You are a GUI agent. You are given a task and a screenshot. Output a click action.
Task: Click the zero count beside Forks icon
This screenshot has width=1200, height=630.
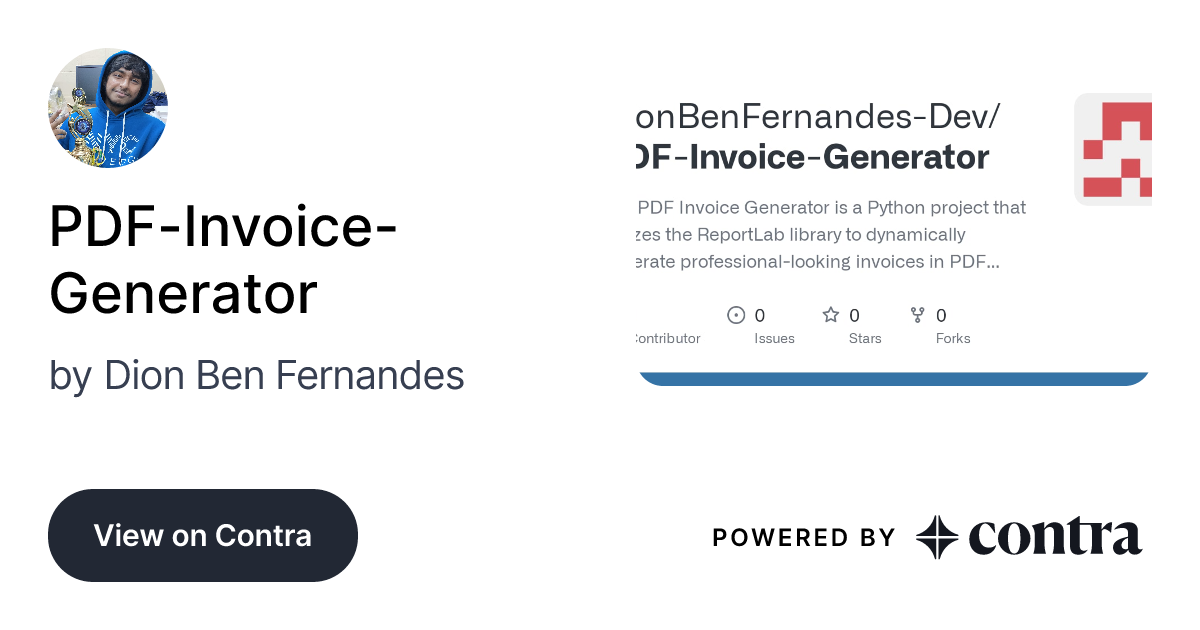[941, 315]
